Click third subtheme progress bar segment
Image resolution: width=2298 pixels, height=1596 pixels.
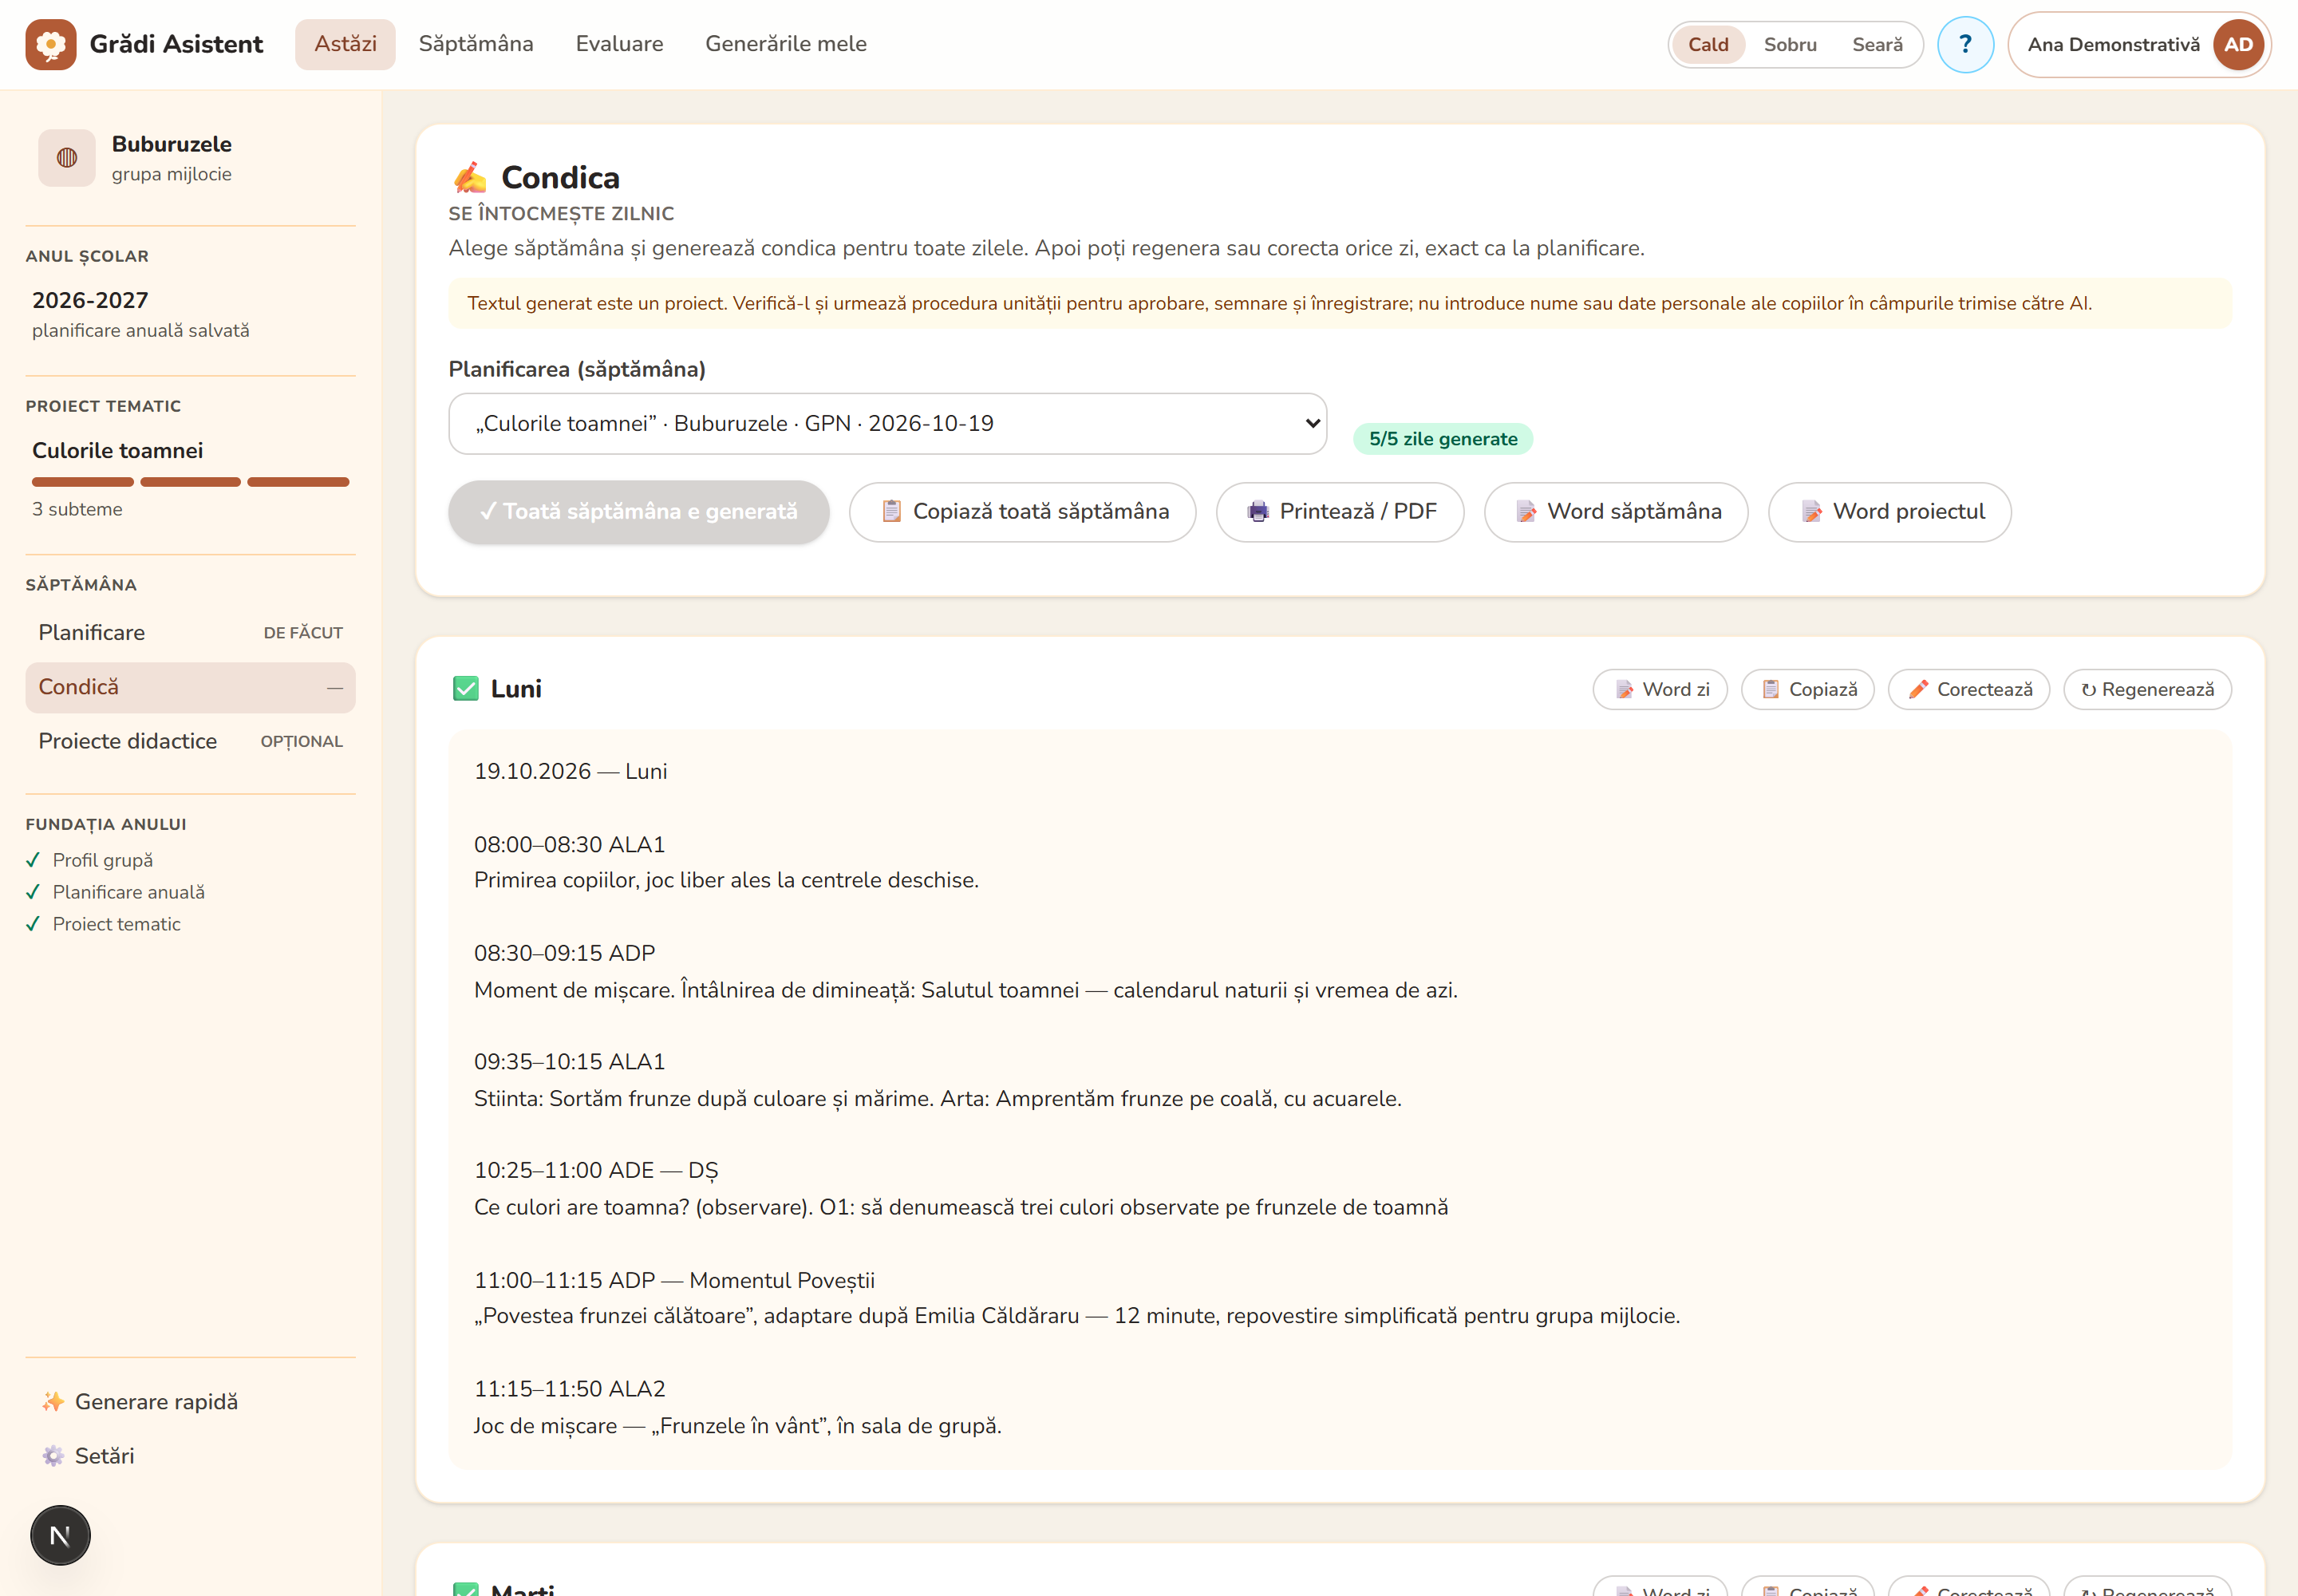[298, 482]
